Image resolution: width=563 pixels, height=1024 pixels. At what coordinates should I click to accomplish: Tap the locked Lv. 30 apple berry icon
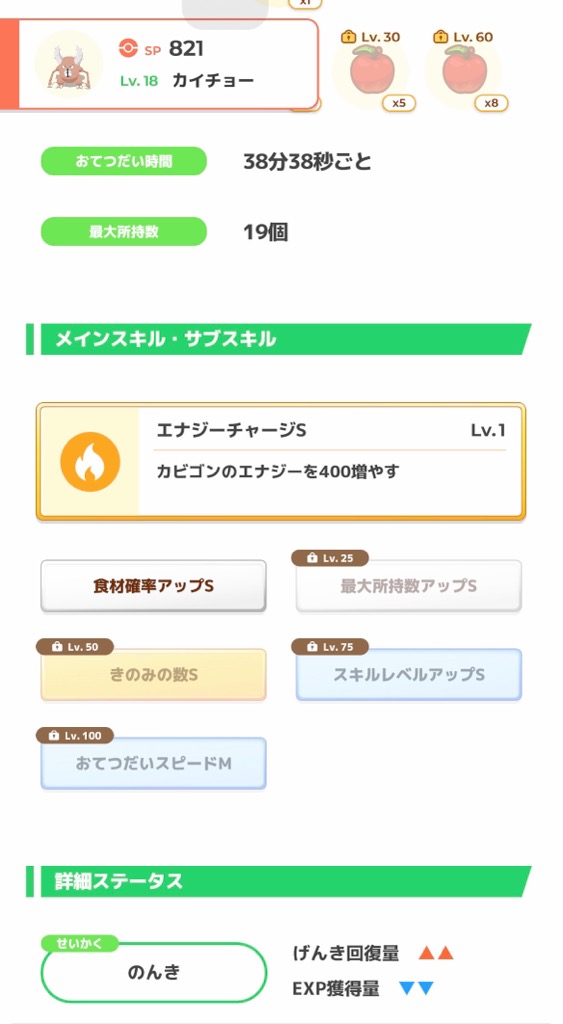(370, 70)
